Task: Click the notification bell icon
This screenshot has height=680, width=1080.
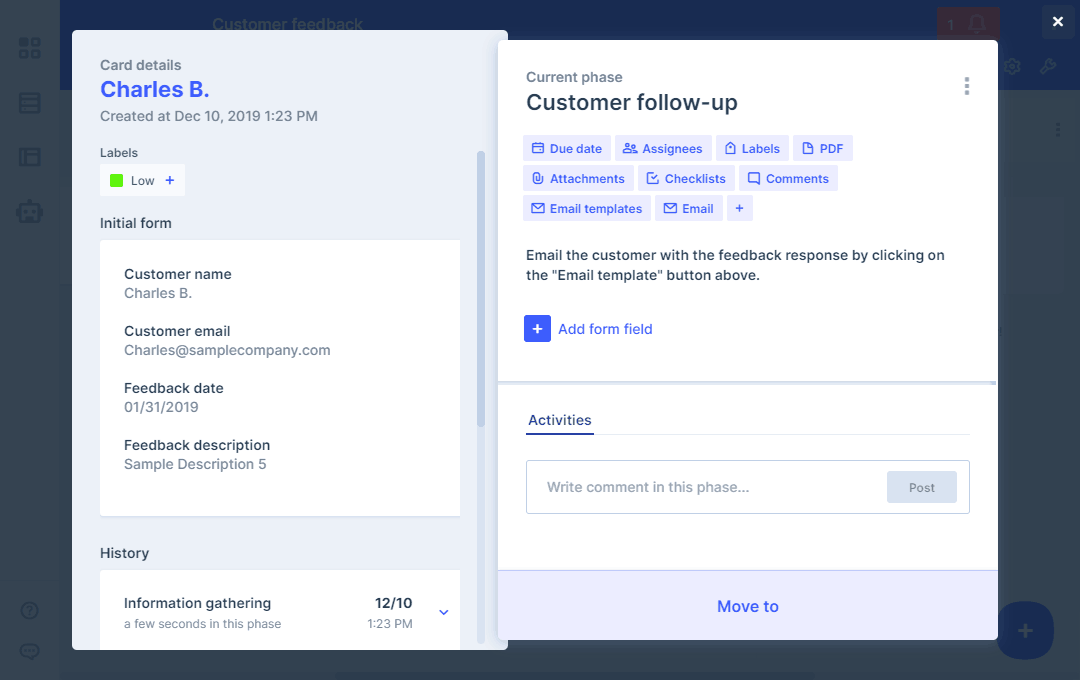Action: [977, 25]
